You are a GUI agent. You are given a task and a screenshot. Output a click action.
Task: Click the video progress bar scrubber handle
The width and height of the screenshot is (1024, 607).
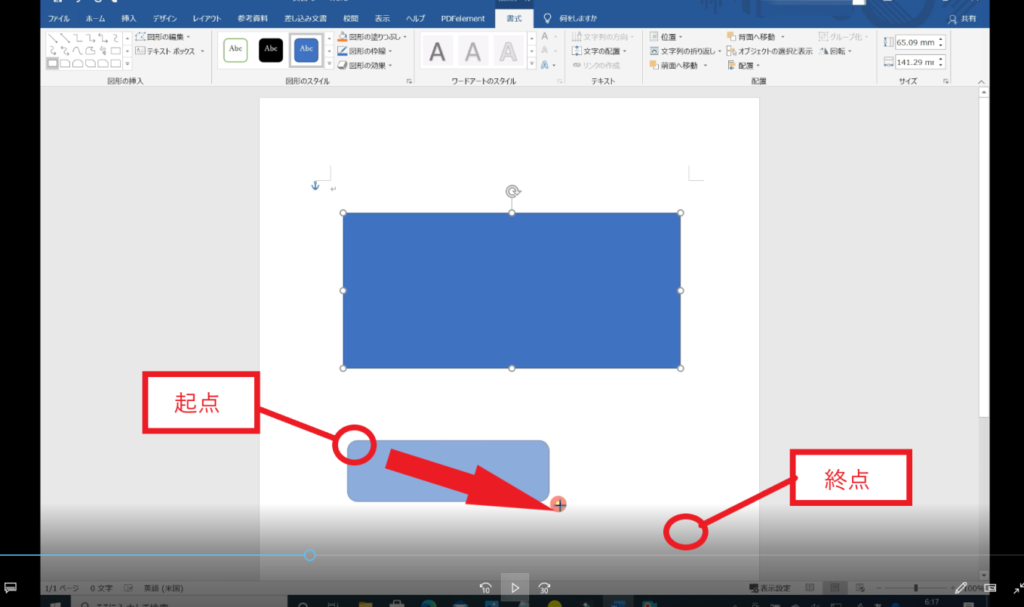point(310,555)
